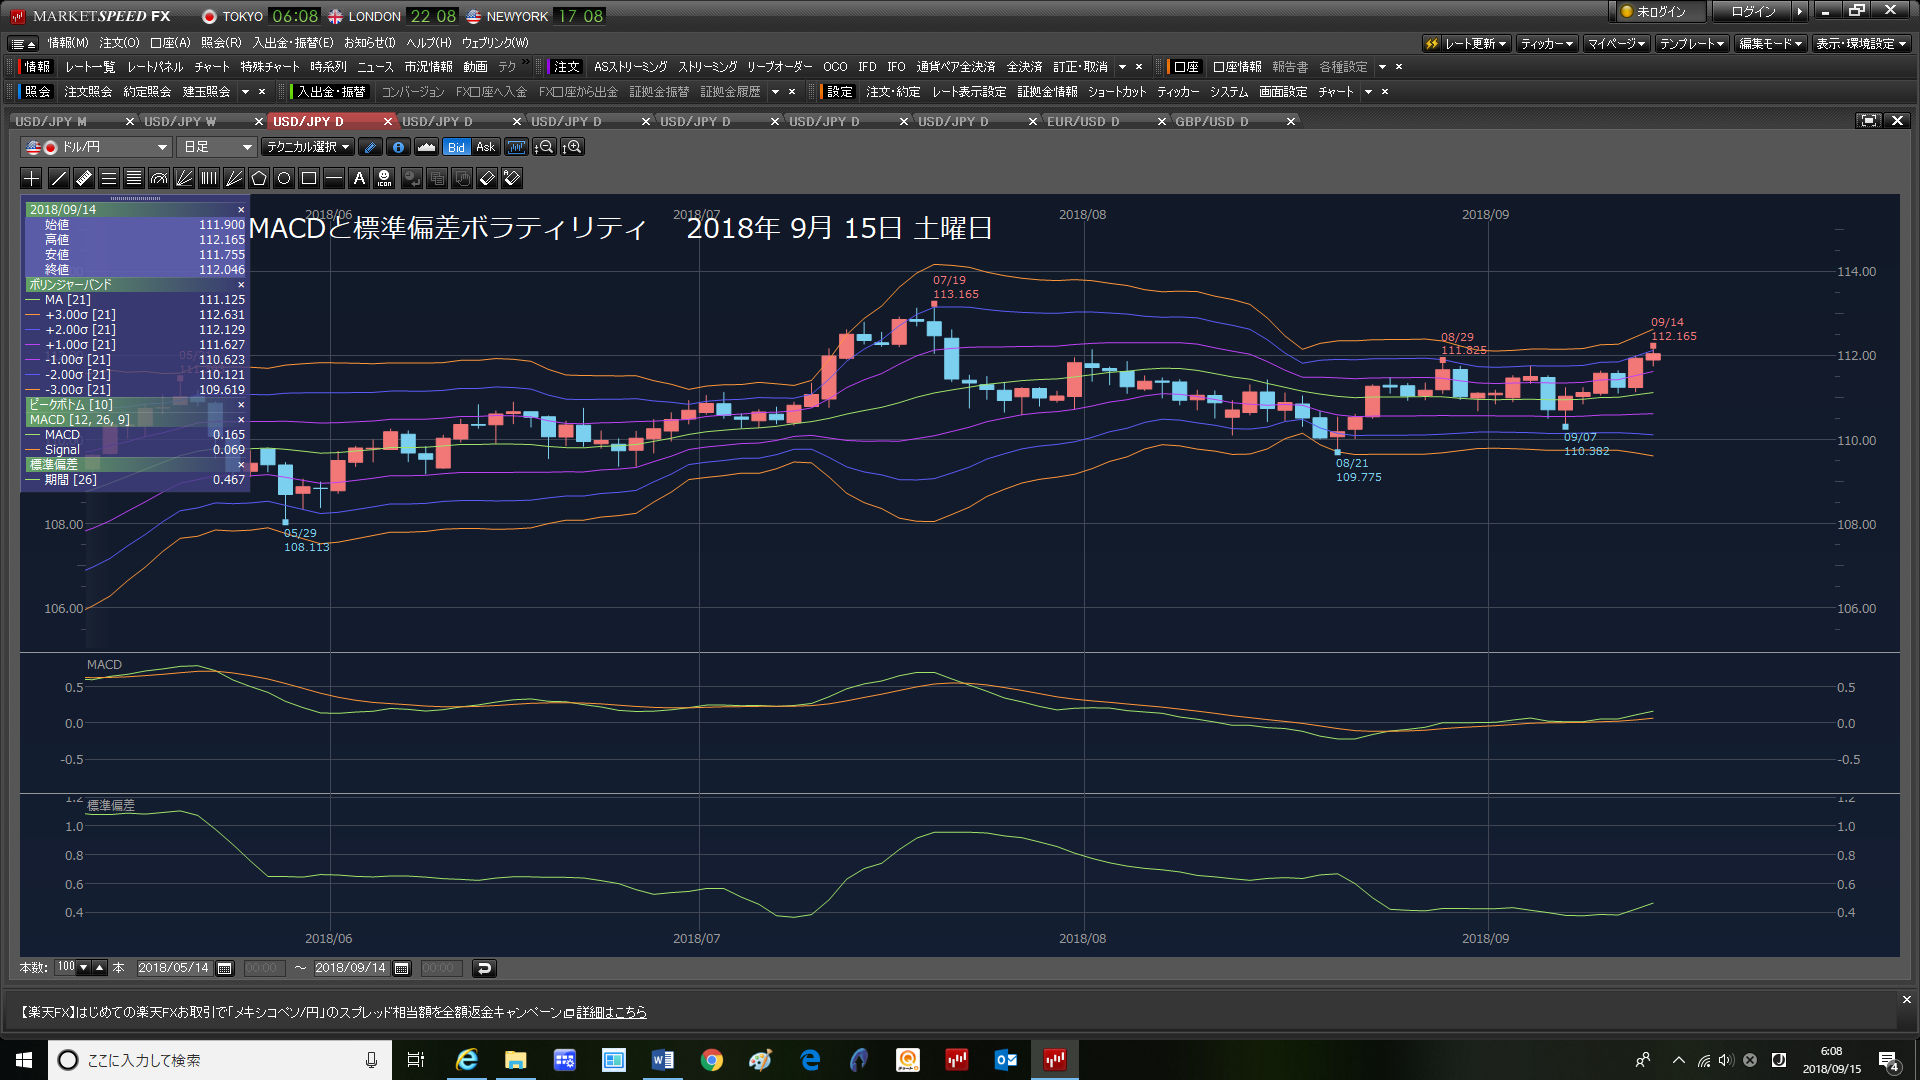Click the blue chart display icon beside Ask
Screen dimensions: 1920x1080
click(x=516, y=147)
